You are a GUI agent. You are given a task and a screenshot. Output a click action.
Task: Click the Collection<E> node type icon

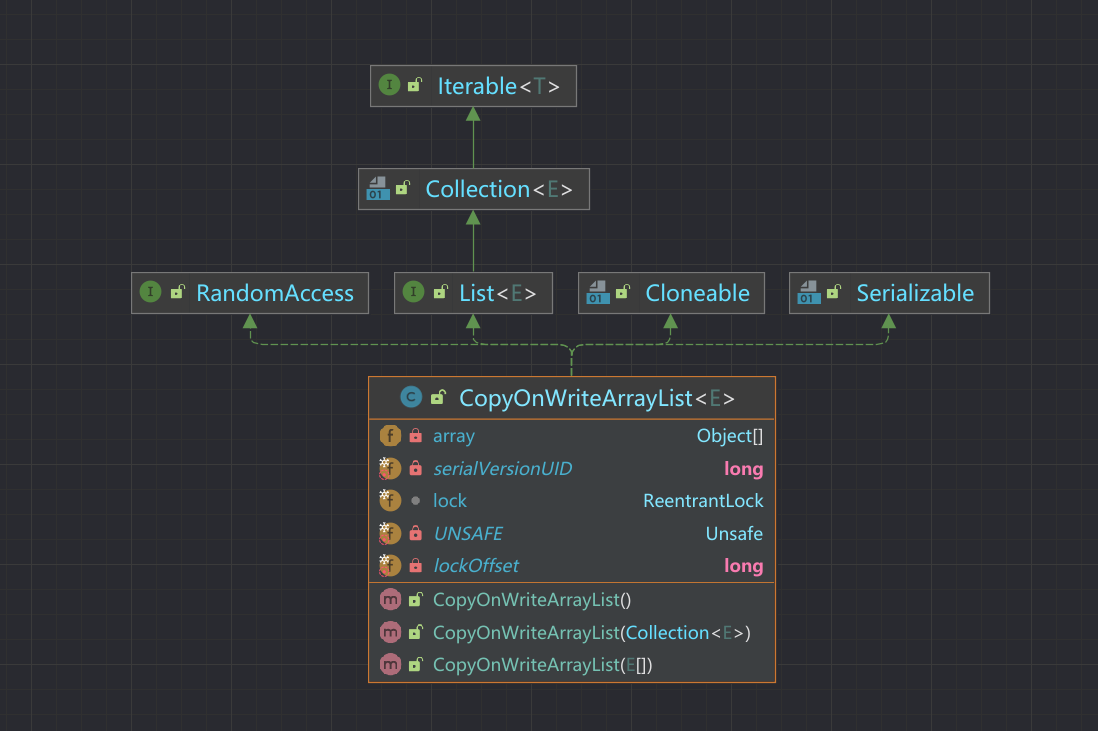click(x=378, y=188)
